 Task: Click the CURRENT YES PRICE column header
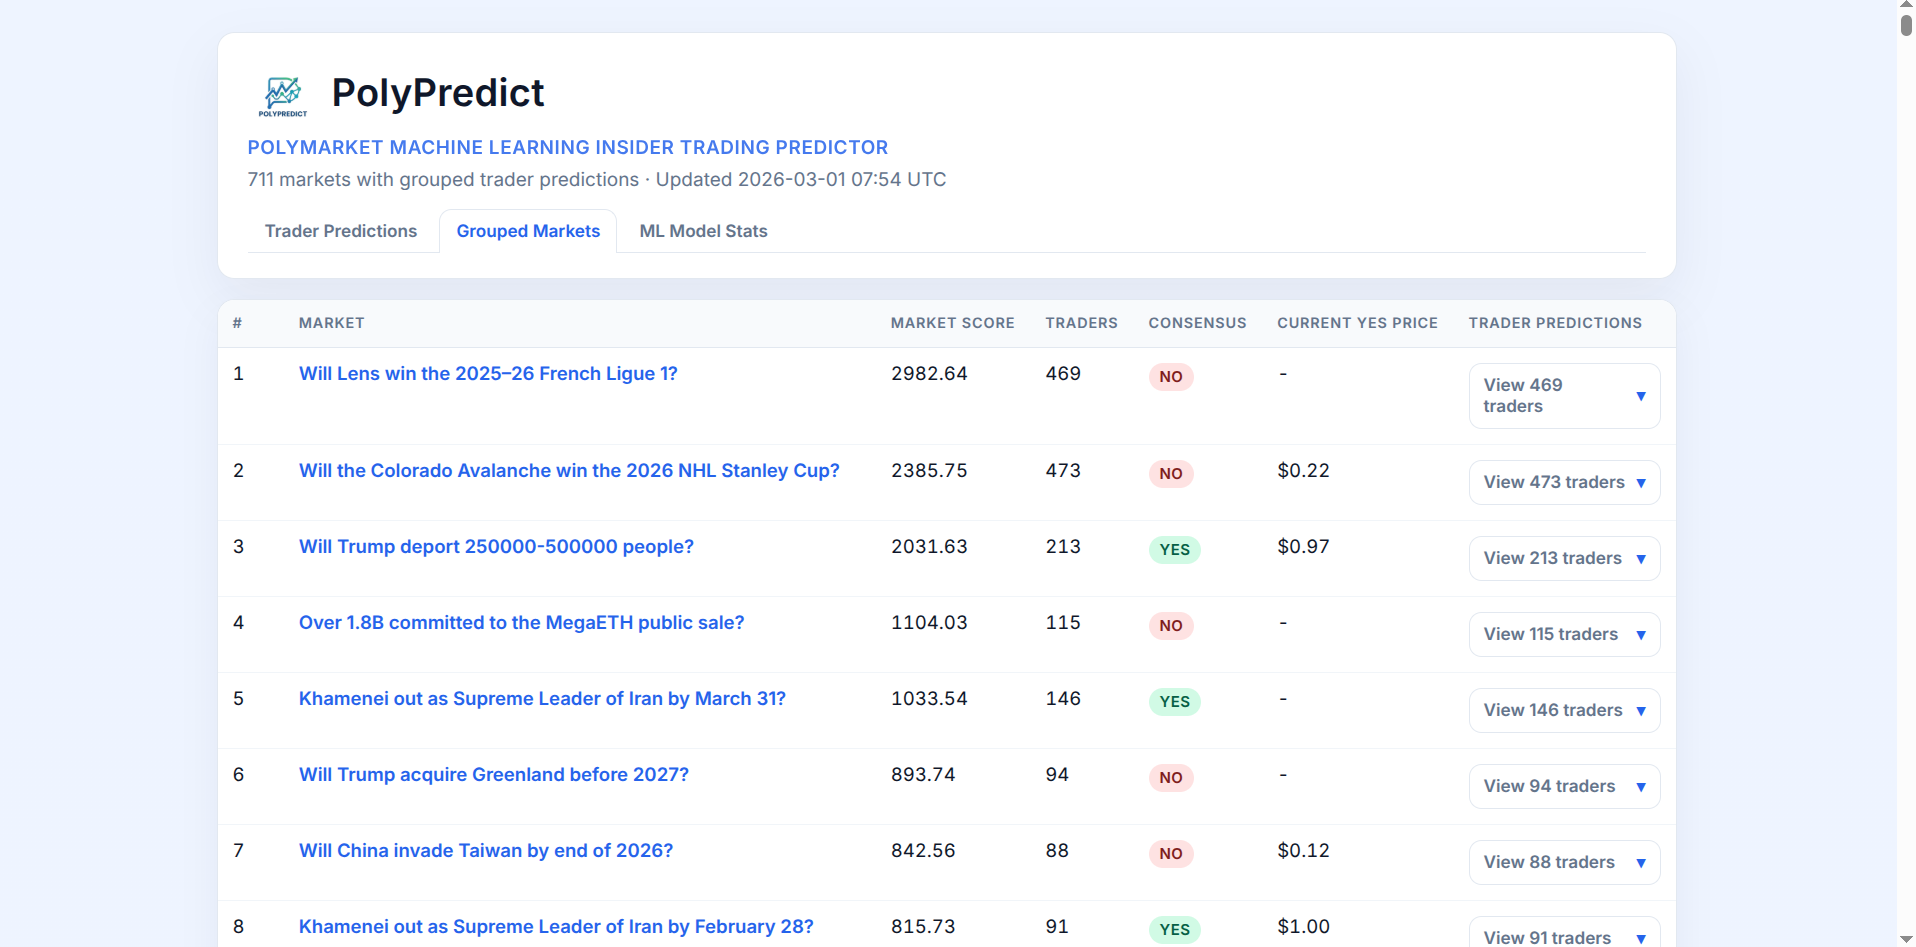(1357, 323)
